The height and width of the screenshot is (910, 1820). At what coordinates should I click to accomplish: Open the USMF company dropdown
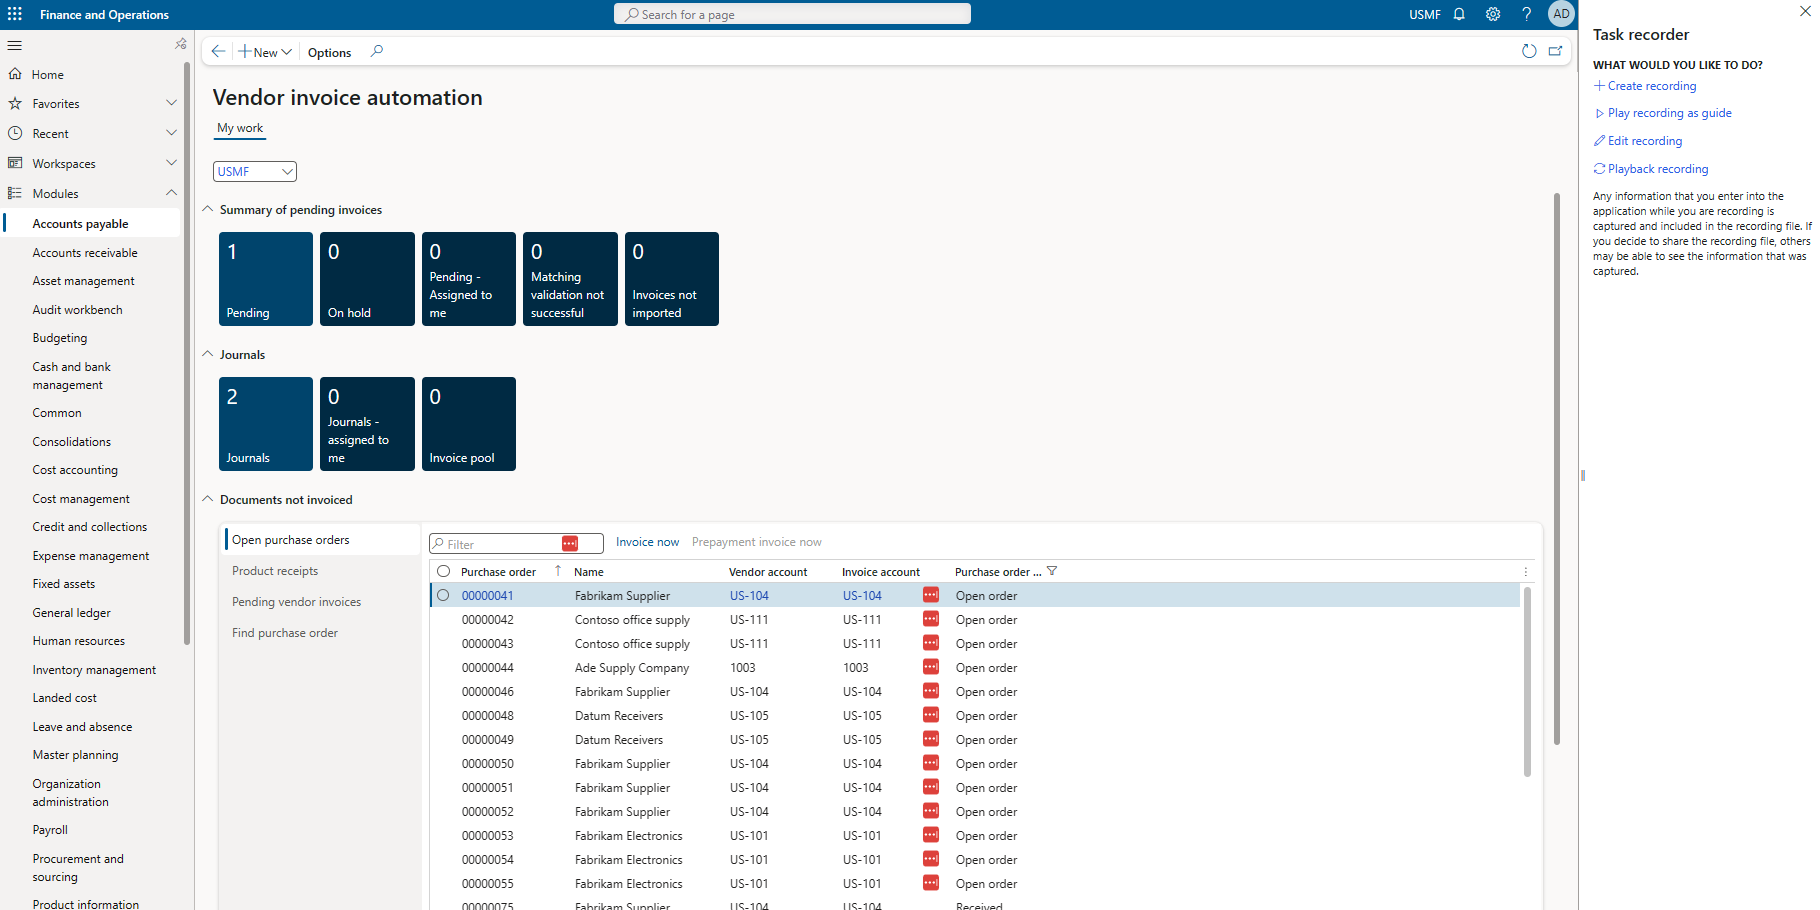tap(254, 171)
